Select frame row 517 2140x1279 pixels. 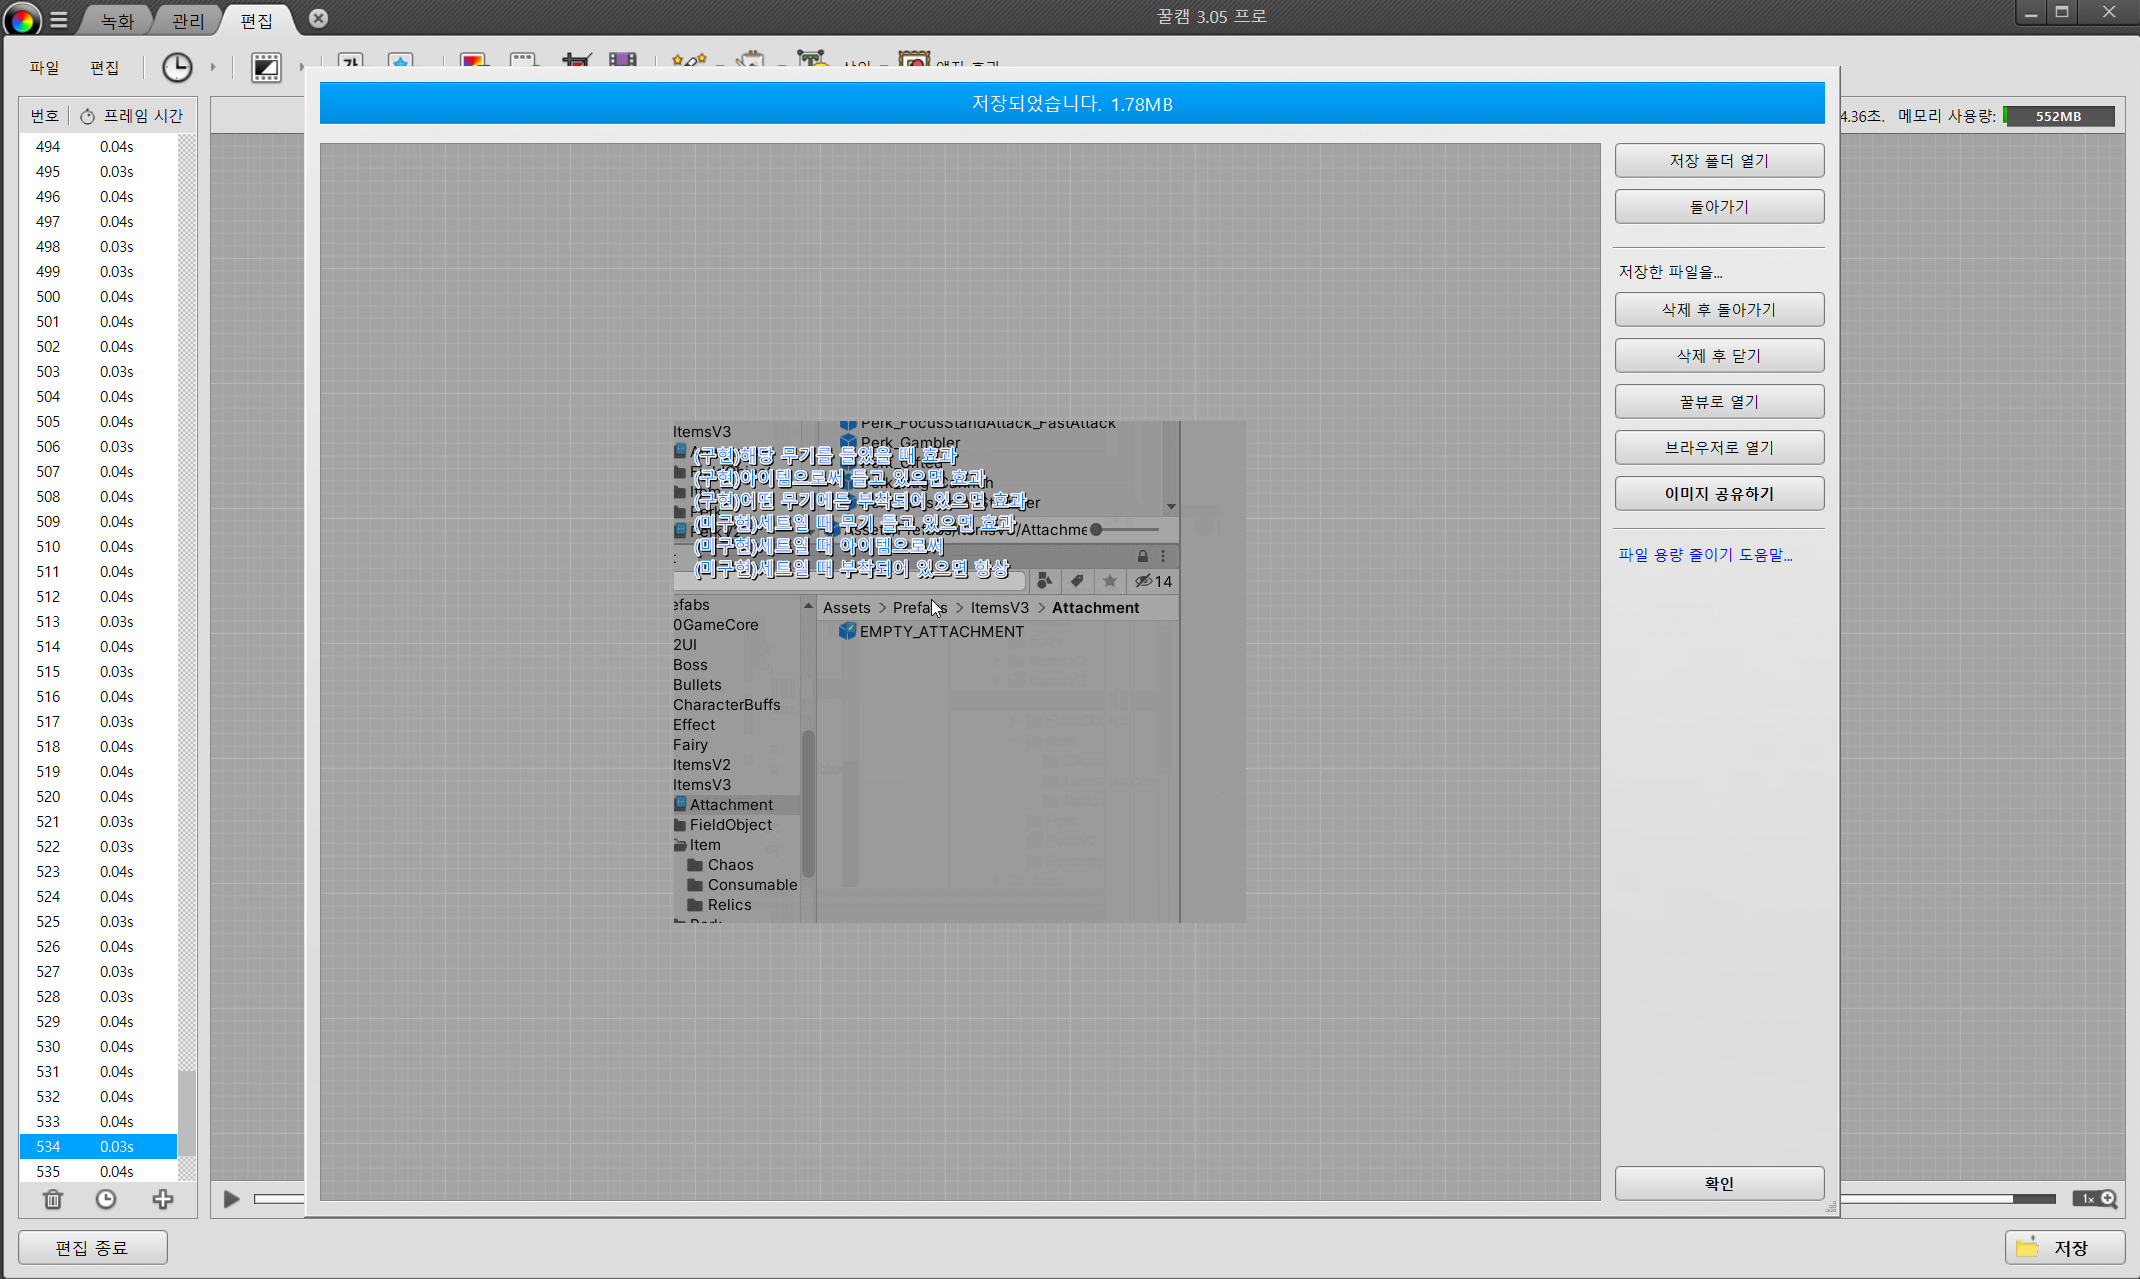98,722
